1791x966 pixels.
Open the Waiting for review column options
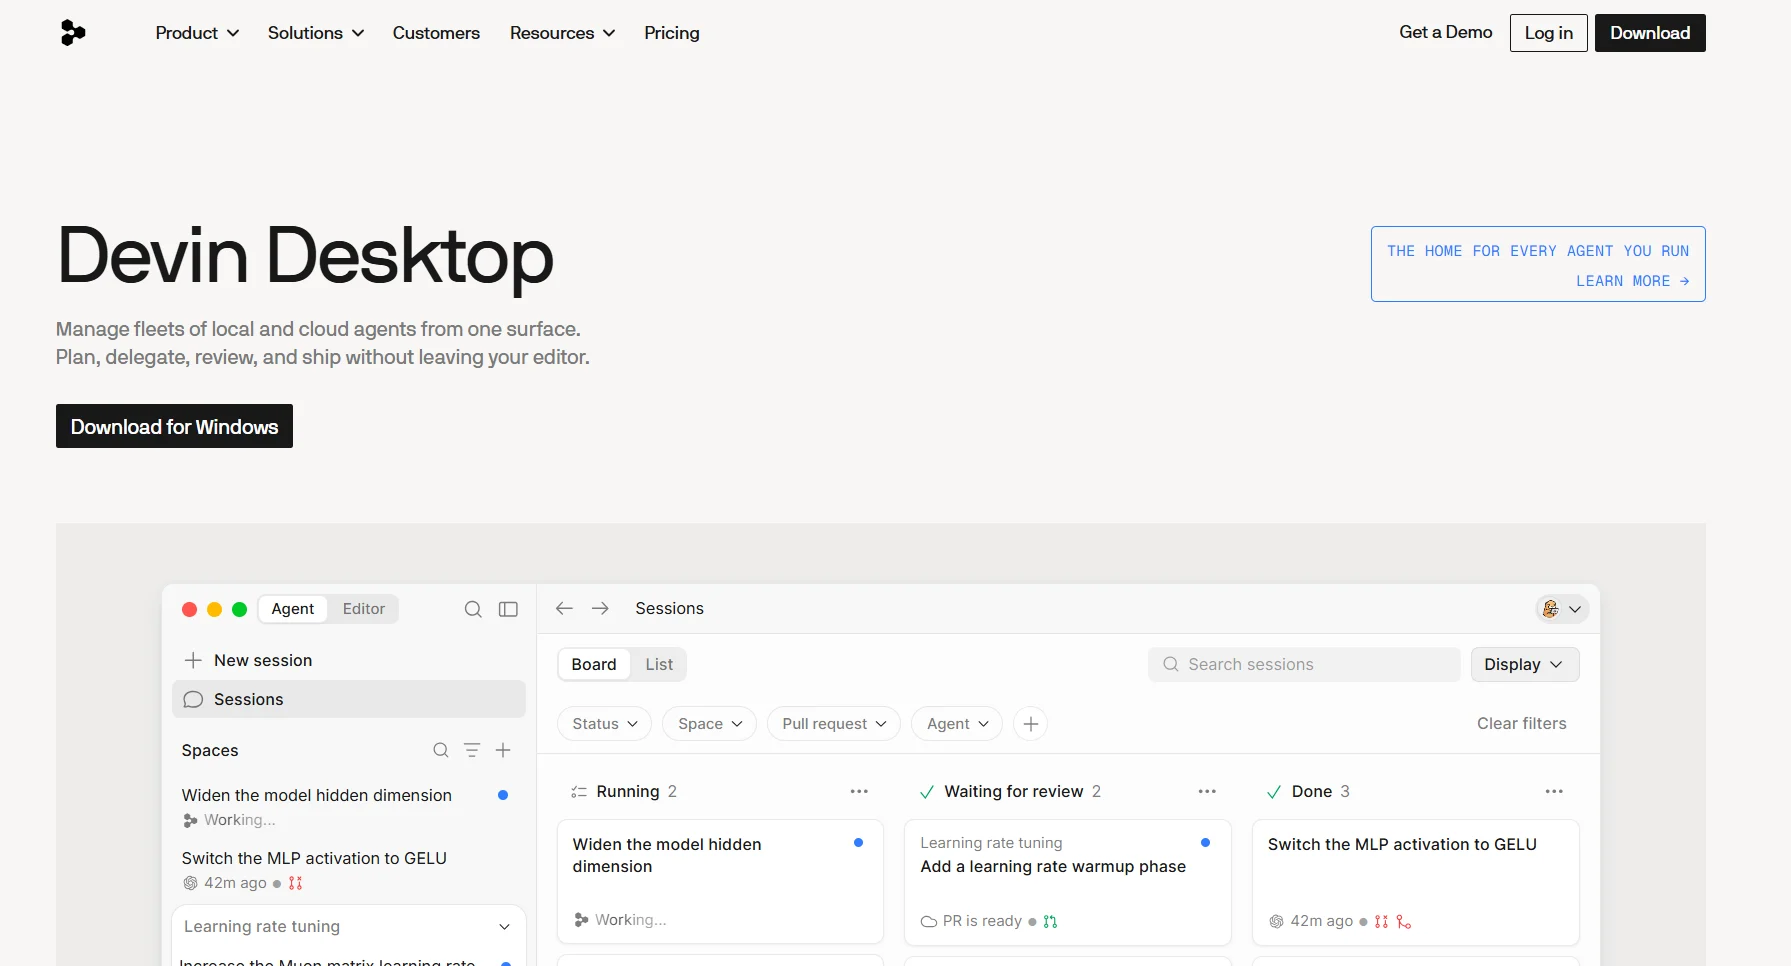click(1207, 791)
